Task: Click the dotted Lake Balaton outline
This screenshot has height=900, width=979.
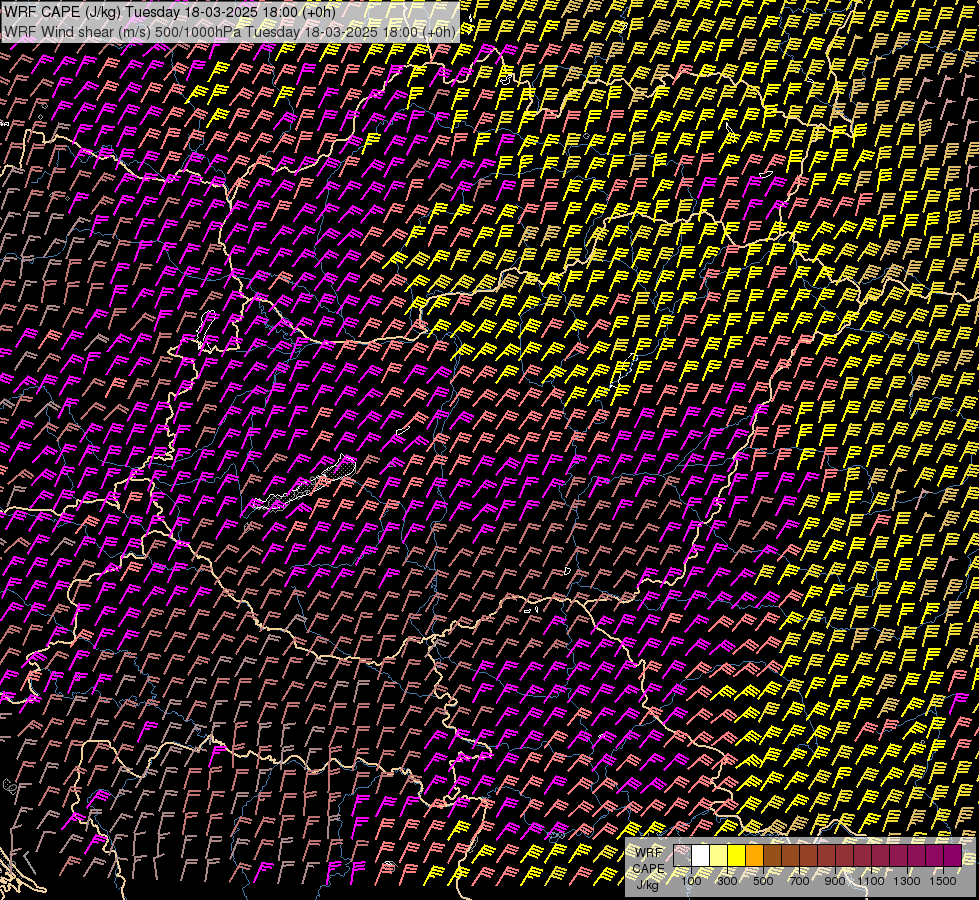Action: (x=305, y=485)
